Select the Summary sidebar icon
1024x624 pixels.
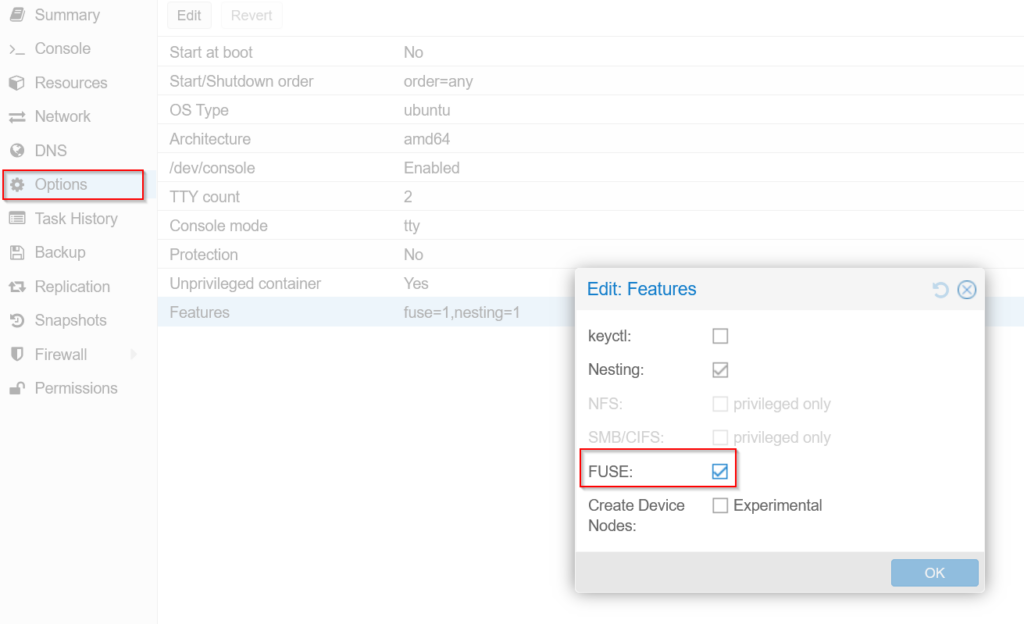(x=18, y=15)
